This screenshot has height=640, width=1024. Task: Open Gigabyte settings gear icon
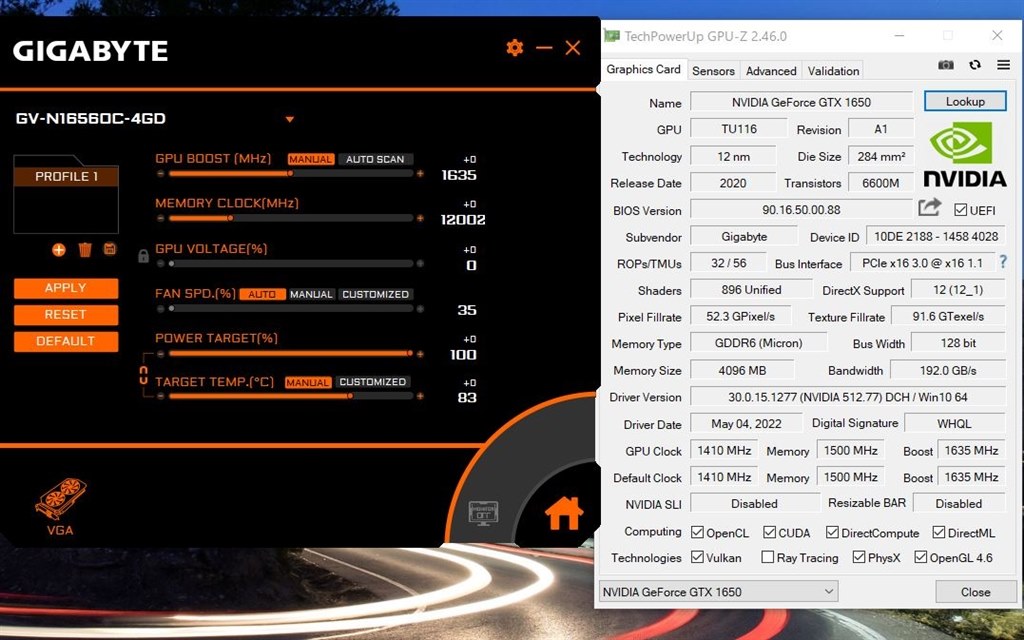(515, 48)
